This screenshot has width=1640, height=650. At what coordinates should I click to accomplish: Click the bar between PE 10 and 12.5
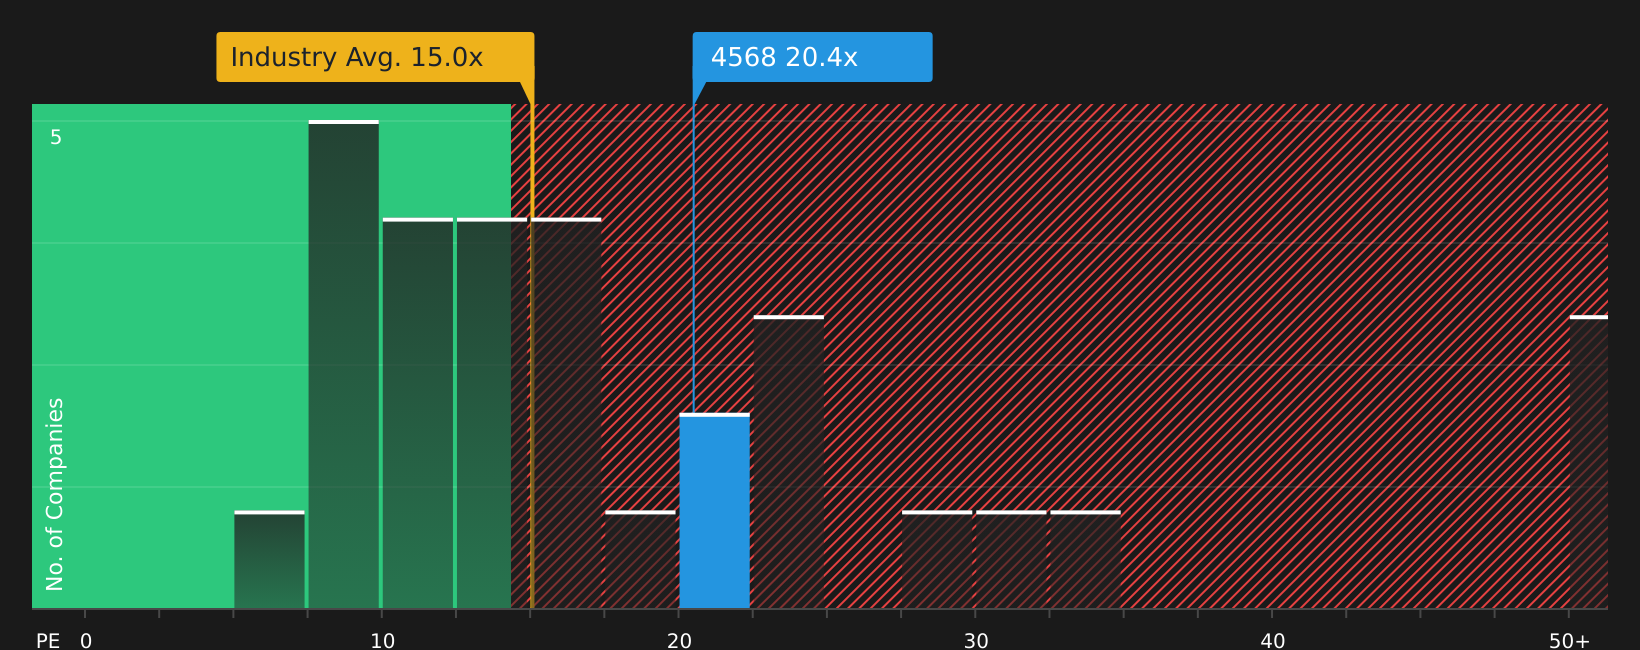coord(418,413)
